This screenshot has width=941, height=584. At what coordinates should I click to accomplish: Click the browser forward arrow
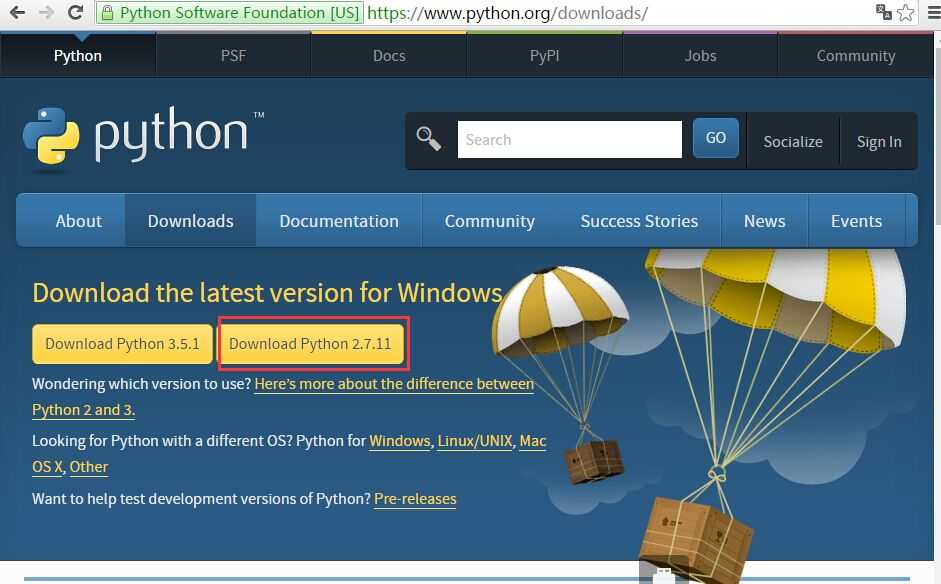click(46, 12)
